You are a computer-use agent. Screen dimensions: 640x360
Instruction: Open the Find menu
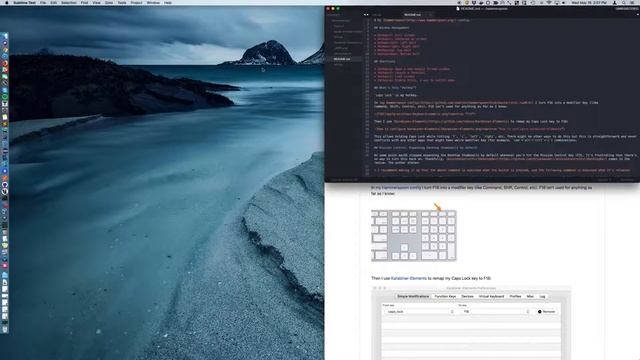(x=84, y=2)
